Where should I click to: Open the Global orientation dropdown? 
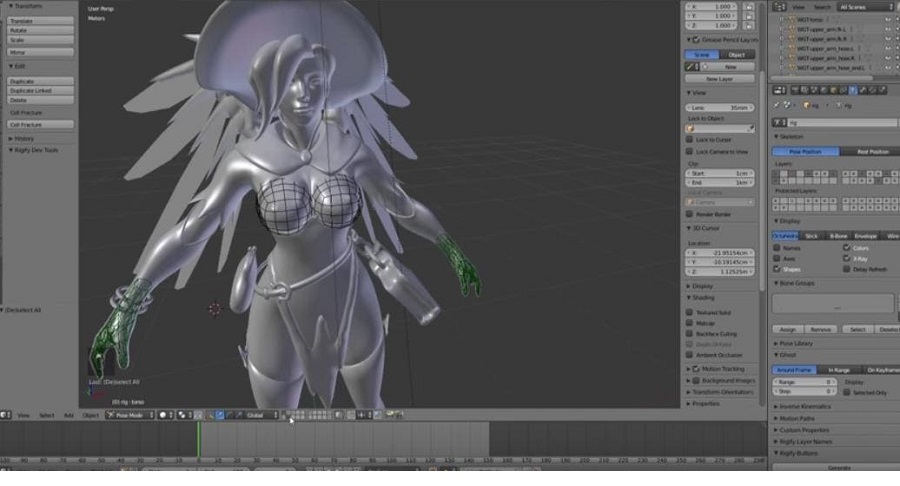pos(261,415)
